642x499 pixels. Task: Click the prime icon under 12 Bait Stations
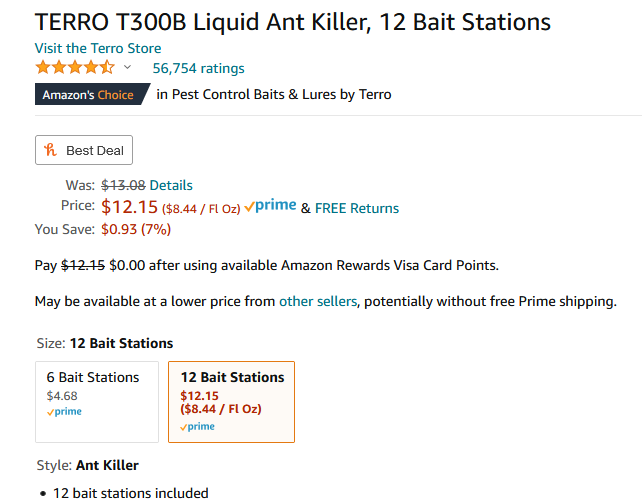(197, 427)
